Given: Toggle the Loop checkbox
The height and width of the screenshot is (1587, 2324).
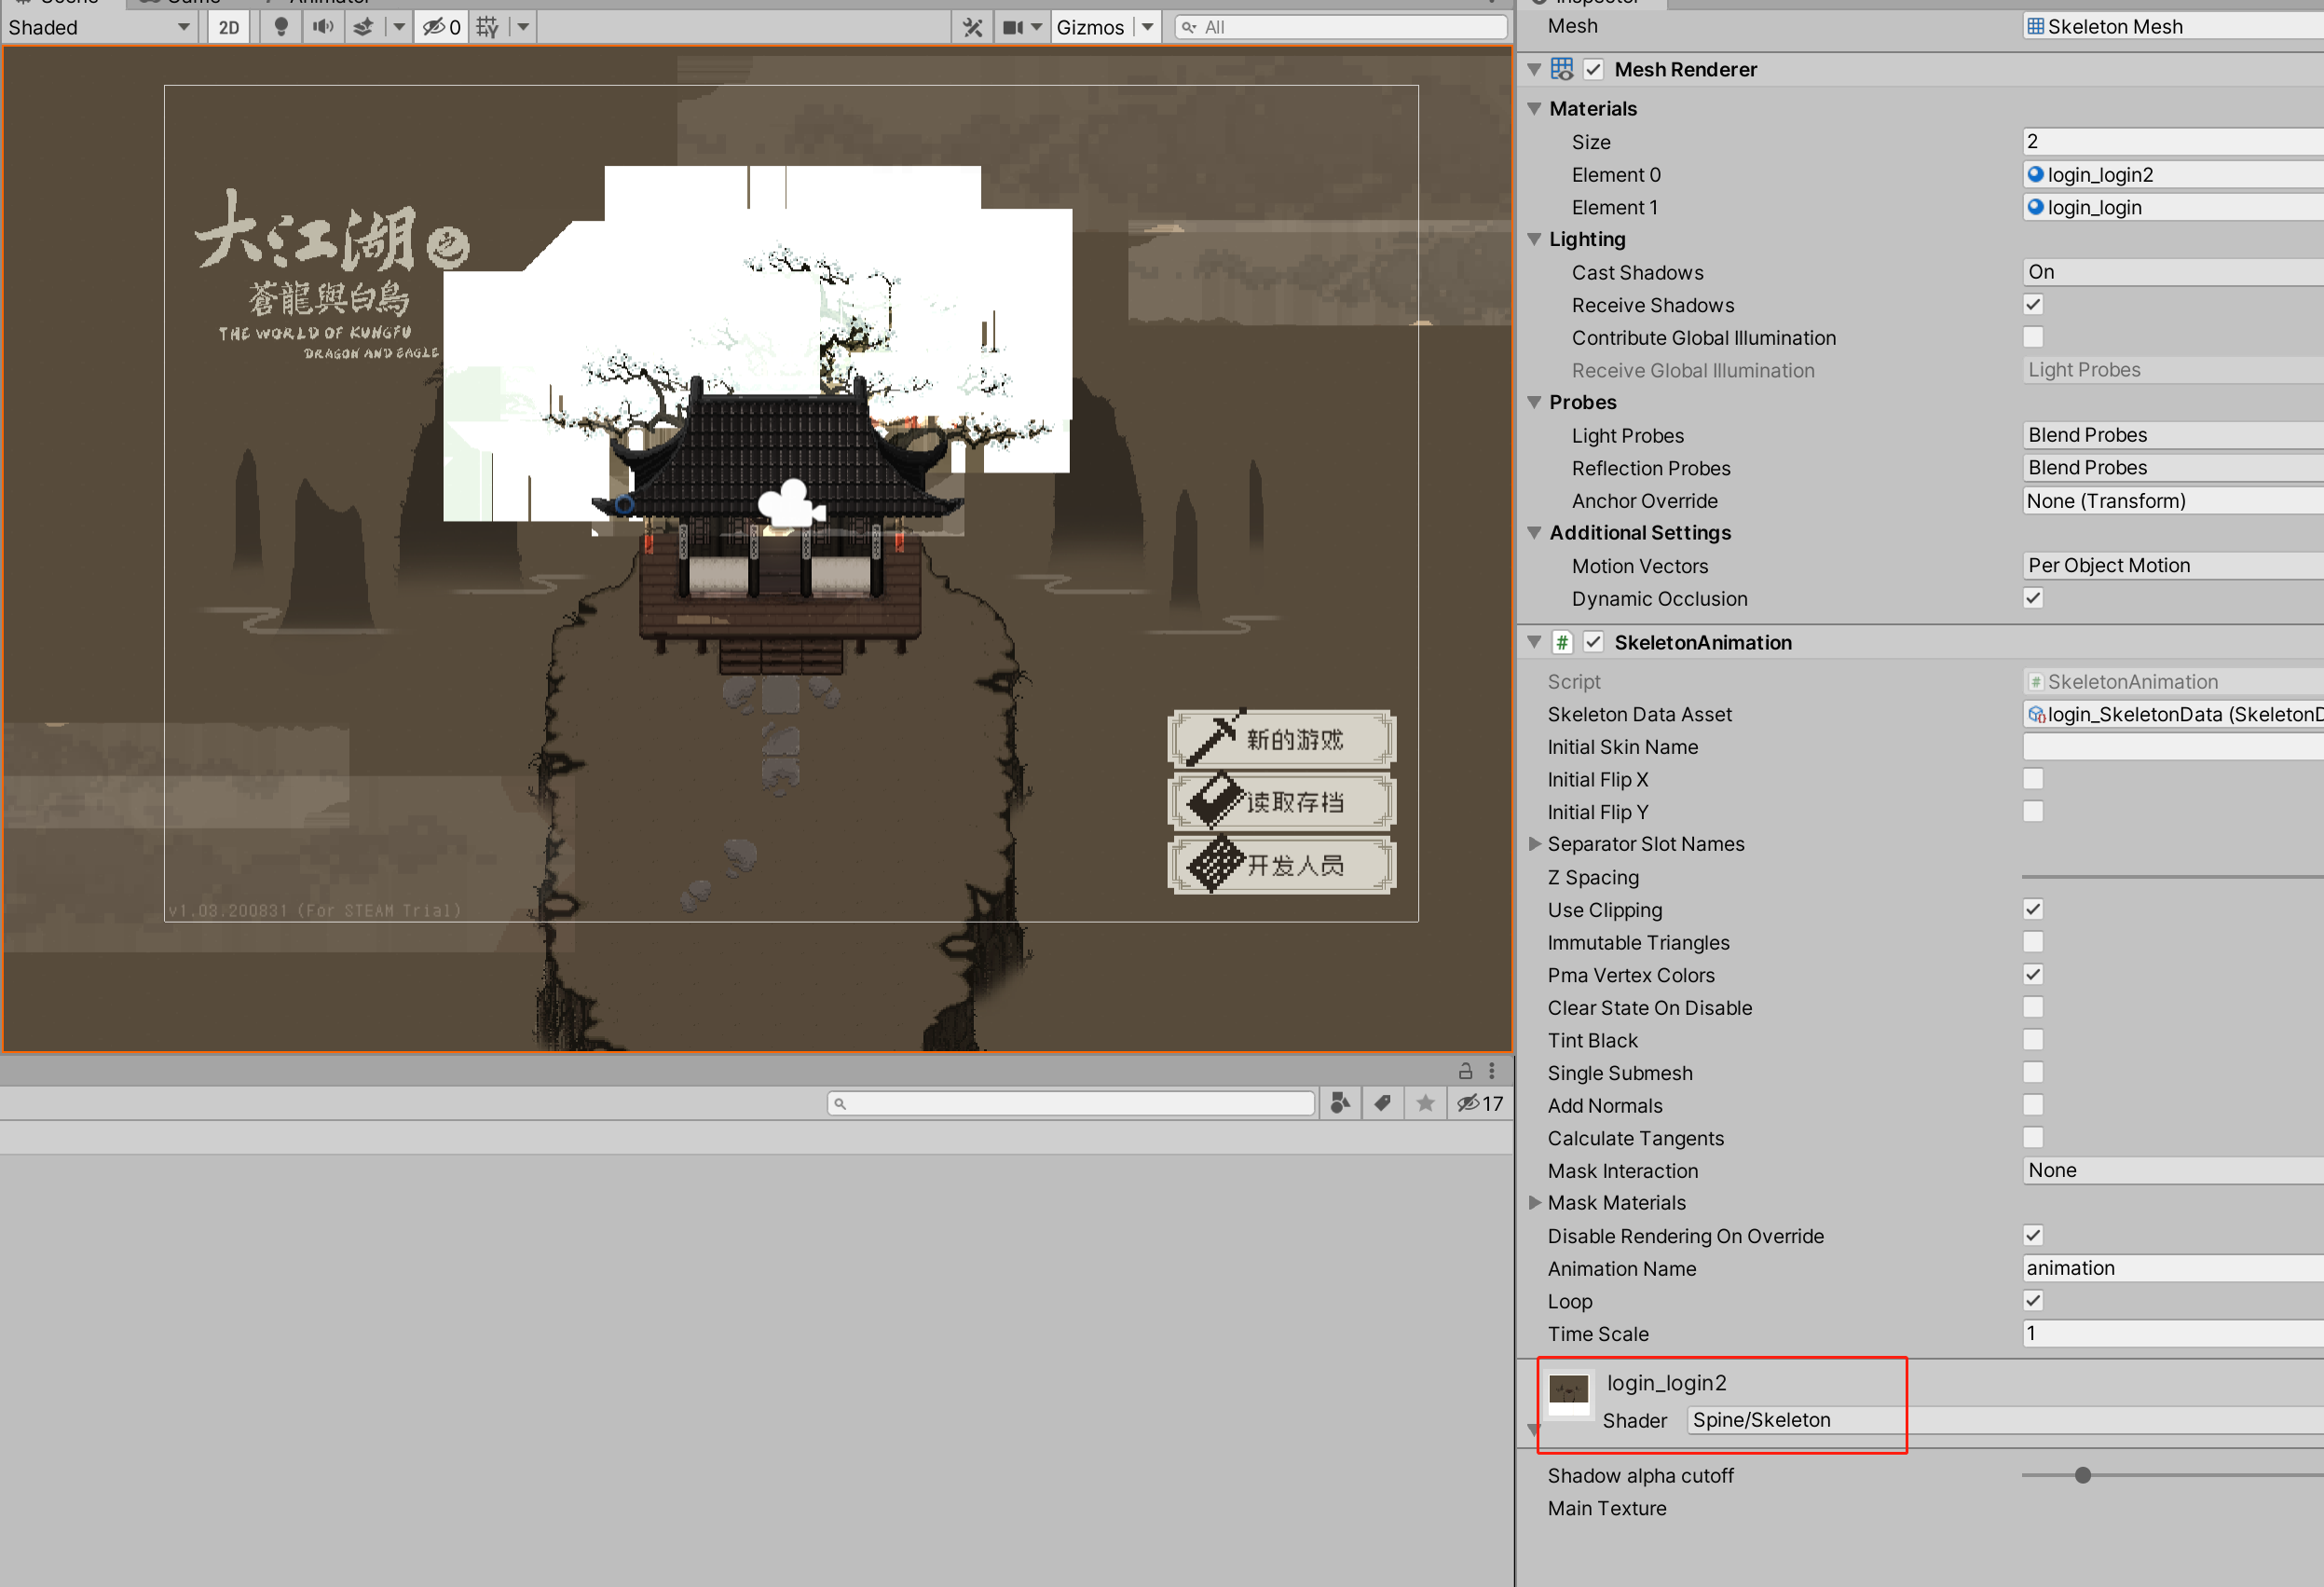Looking at the screenshot, I should pos(2033,1301).
